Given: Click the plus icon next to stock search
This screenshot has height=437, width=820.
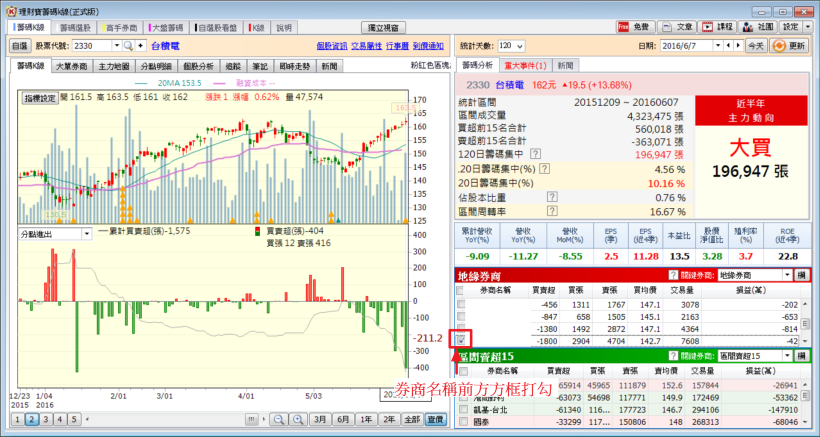Looking at the screenshot, I should click(141, 46).
